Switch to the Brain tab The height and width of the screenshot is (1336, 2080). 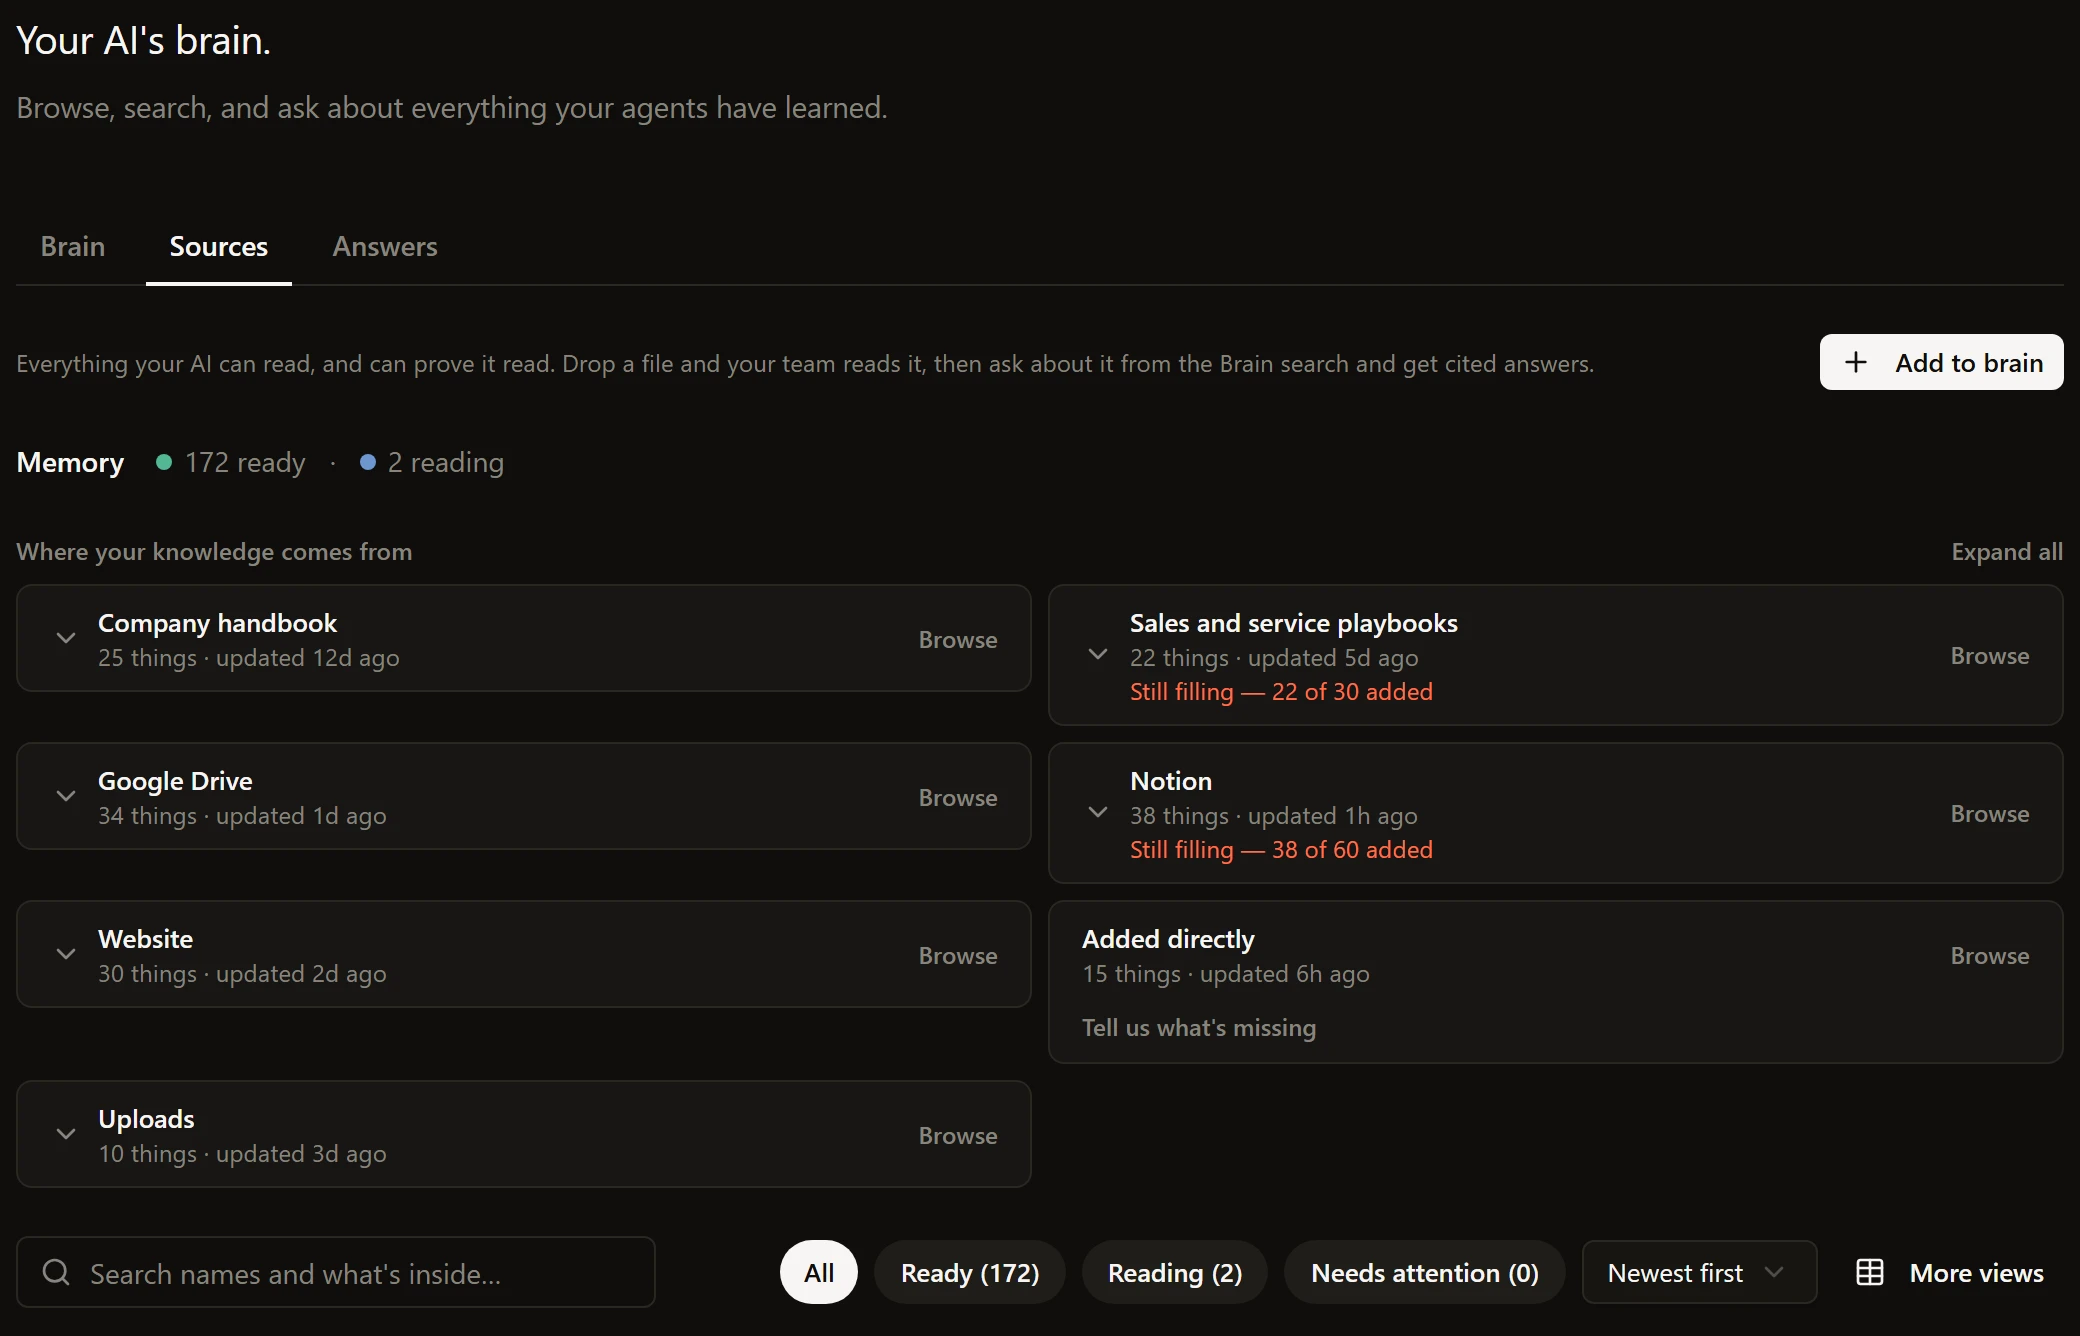73,246
